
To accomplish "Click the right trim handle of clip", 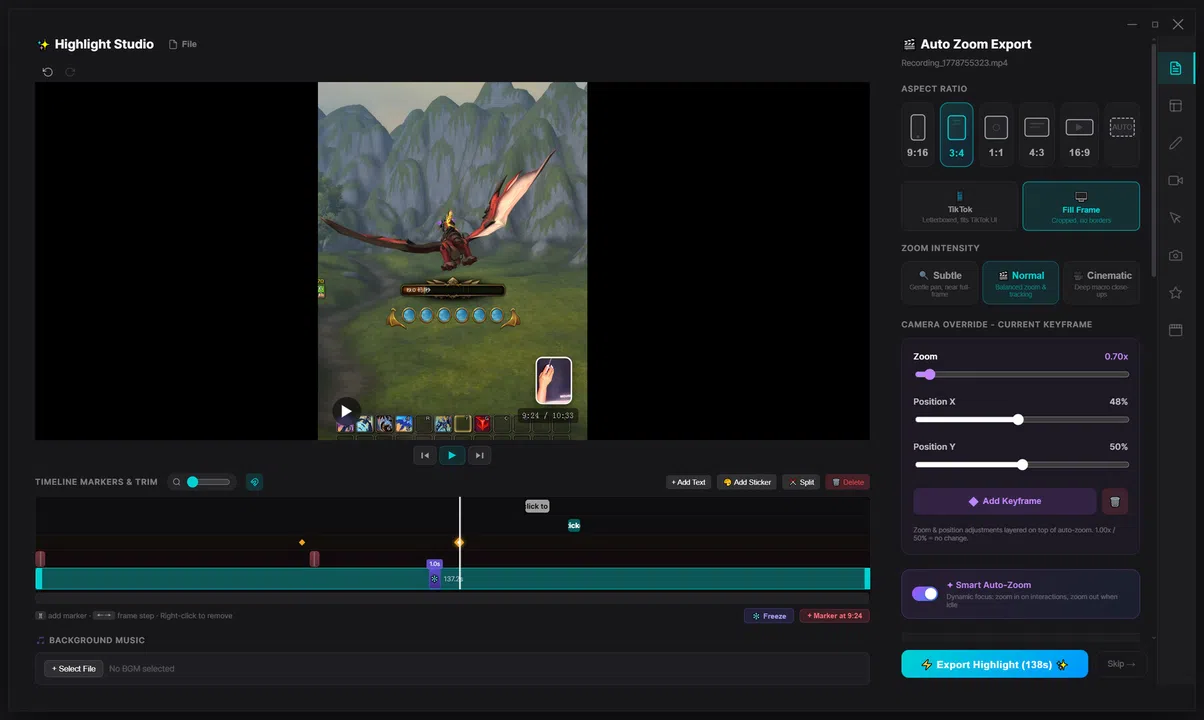I will click(867, 578).
